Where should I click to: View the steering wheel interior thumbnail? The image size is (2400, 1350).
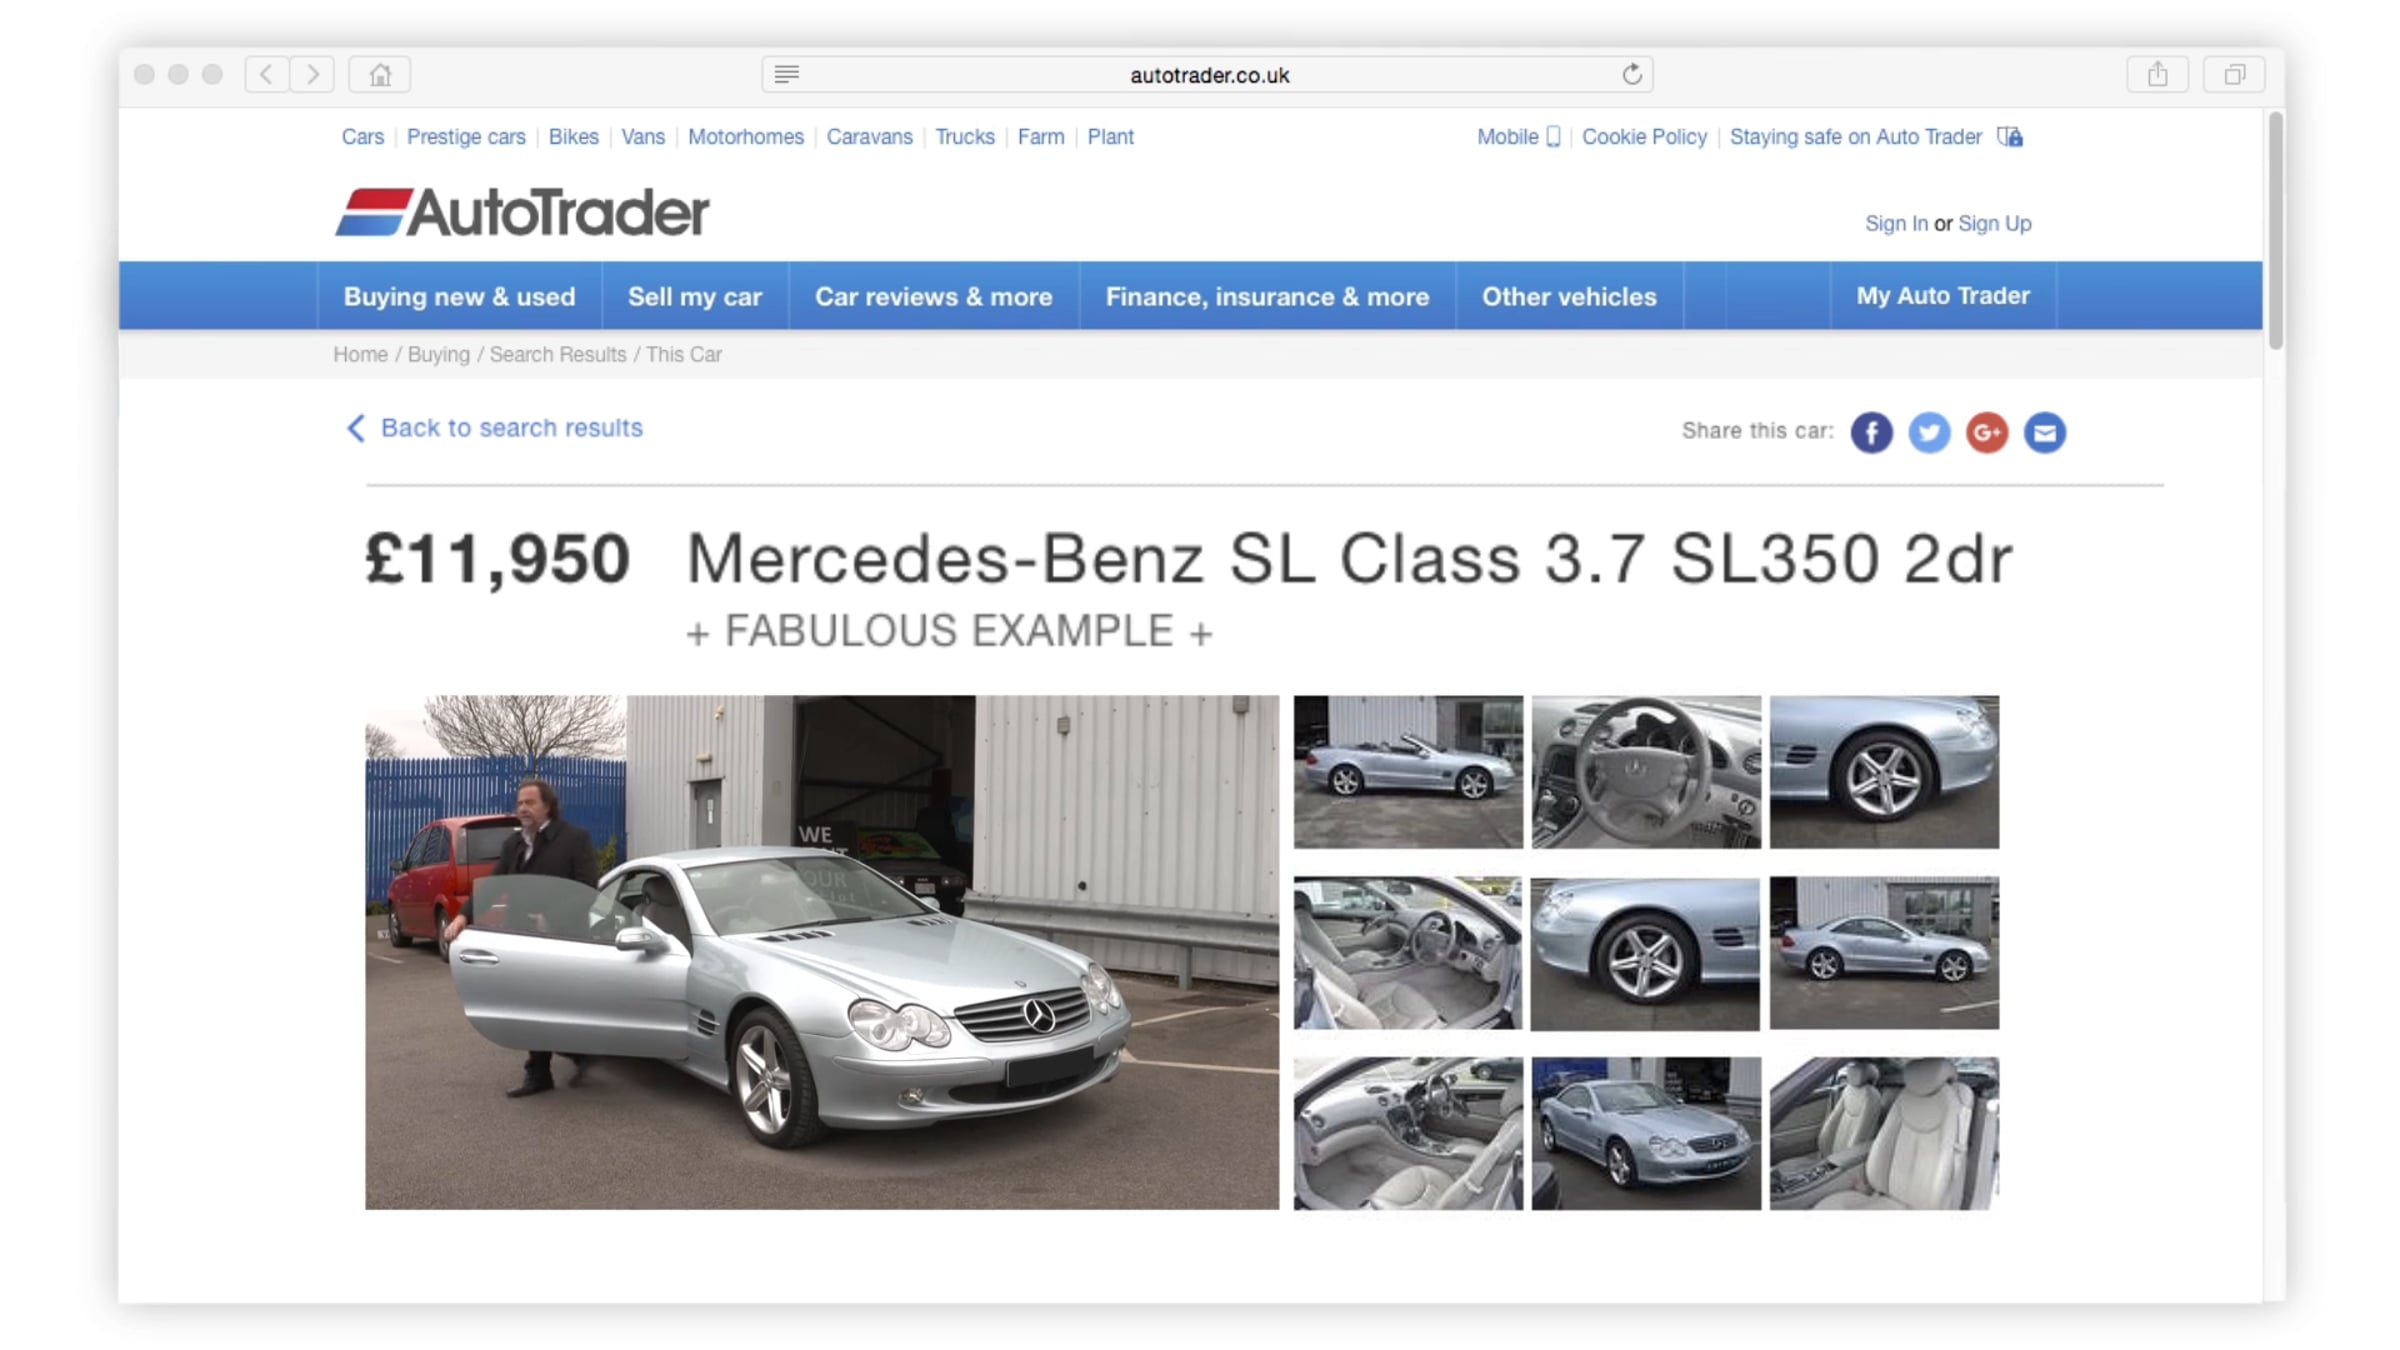tap(1646, 772)
